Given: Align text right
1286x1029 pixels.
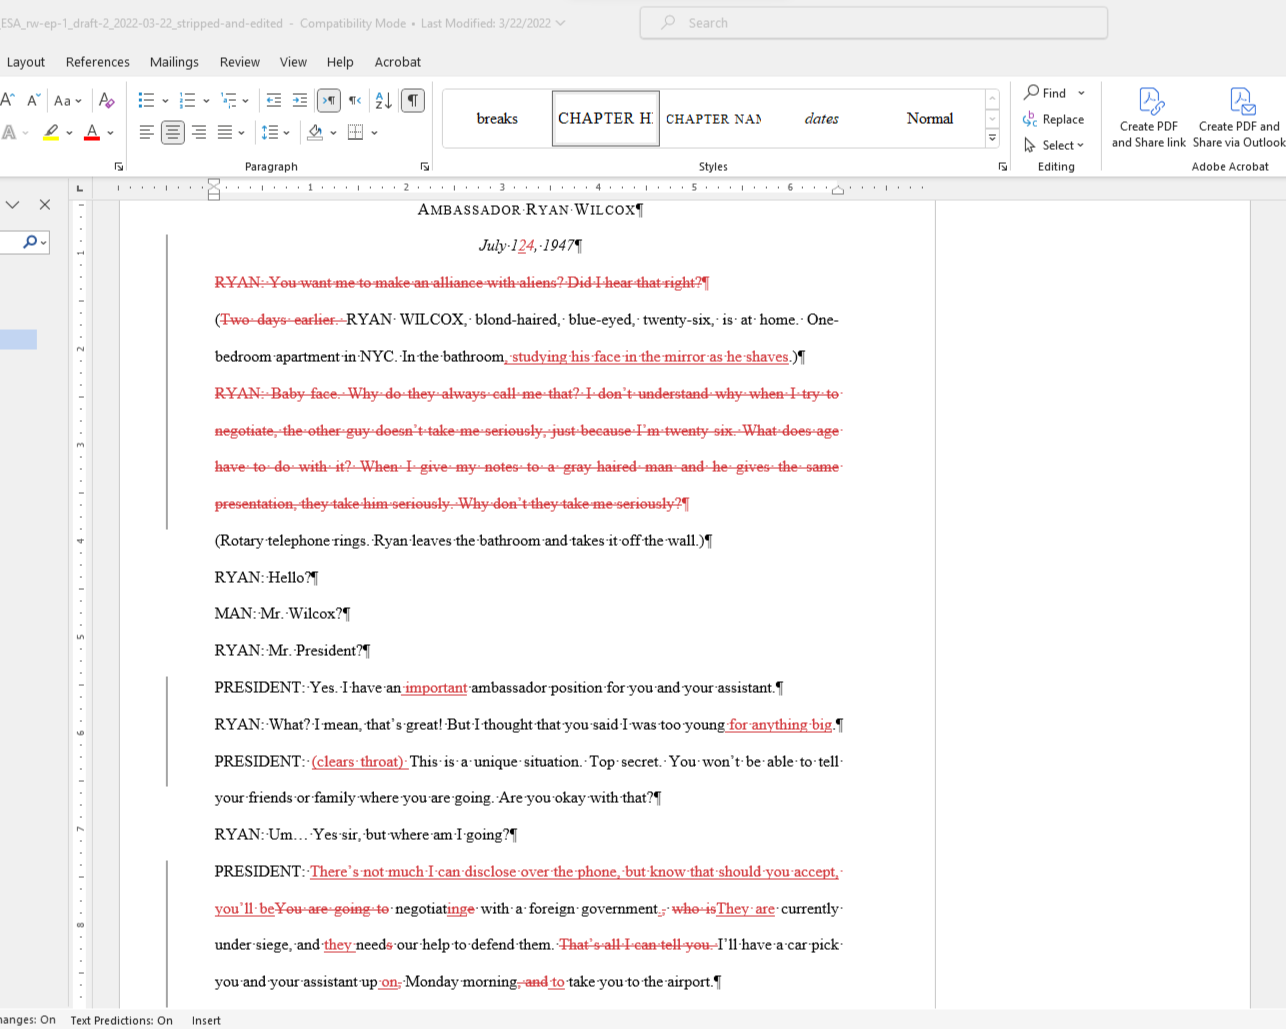Looking at the screenshot, I should pyautogui.click(x=198, y=132).
